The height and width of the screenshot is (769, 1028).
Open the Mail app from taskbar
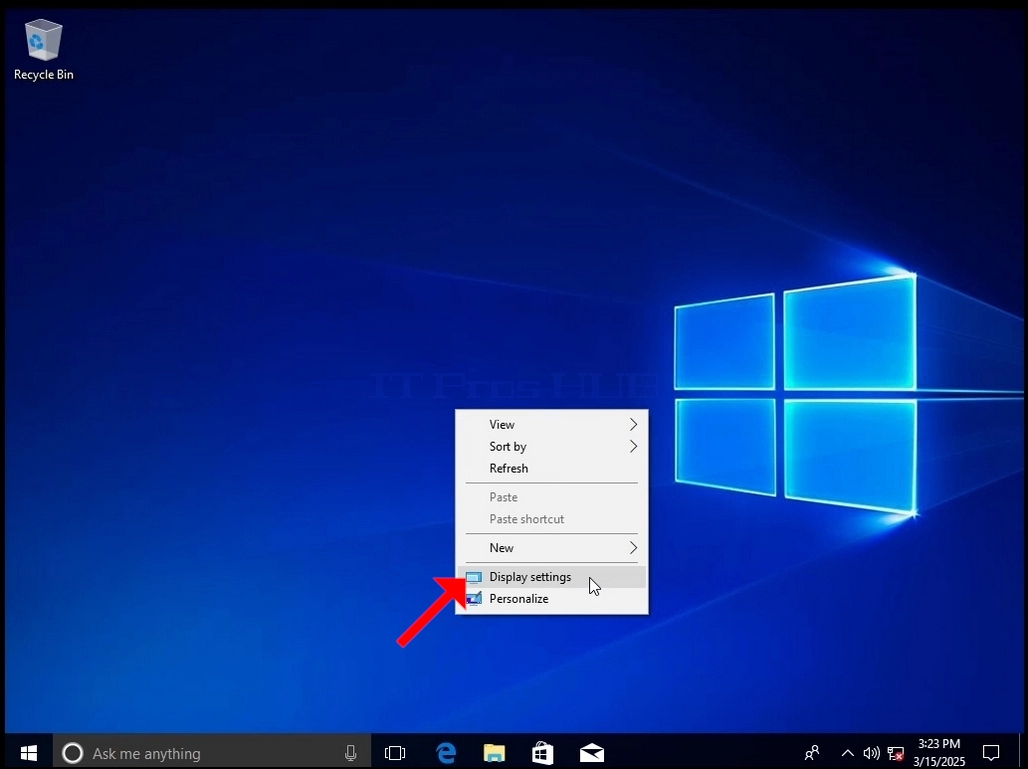point(591,753)
